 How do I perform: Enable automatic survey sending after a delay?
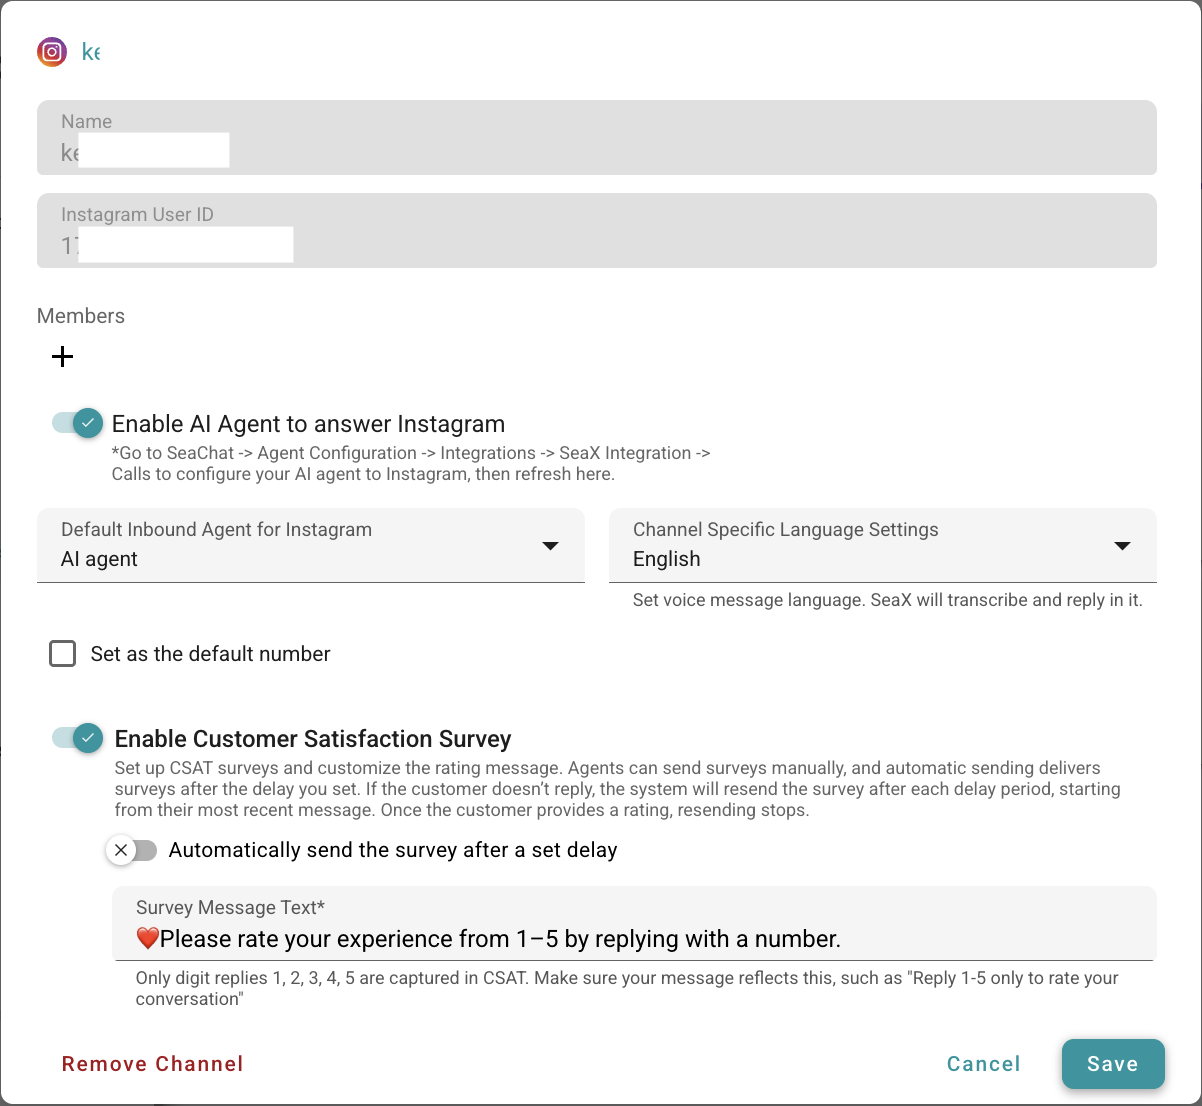(x=132, y=850)
